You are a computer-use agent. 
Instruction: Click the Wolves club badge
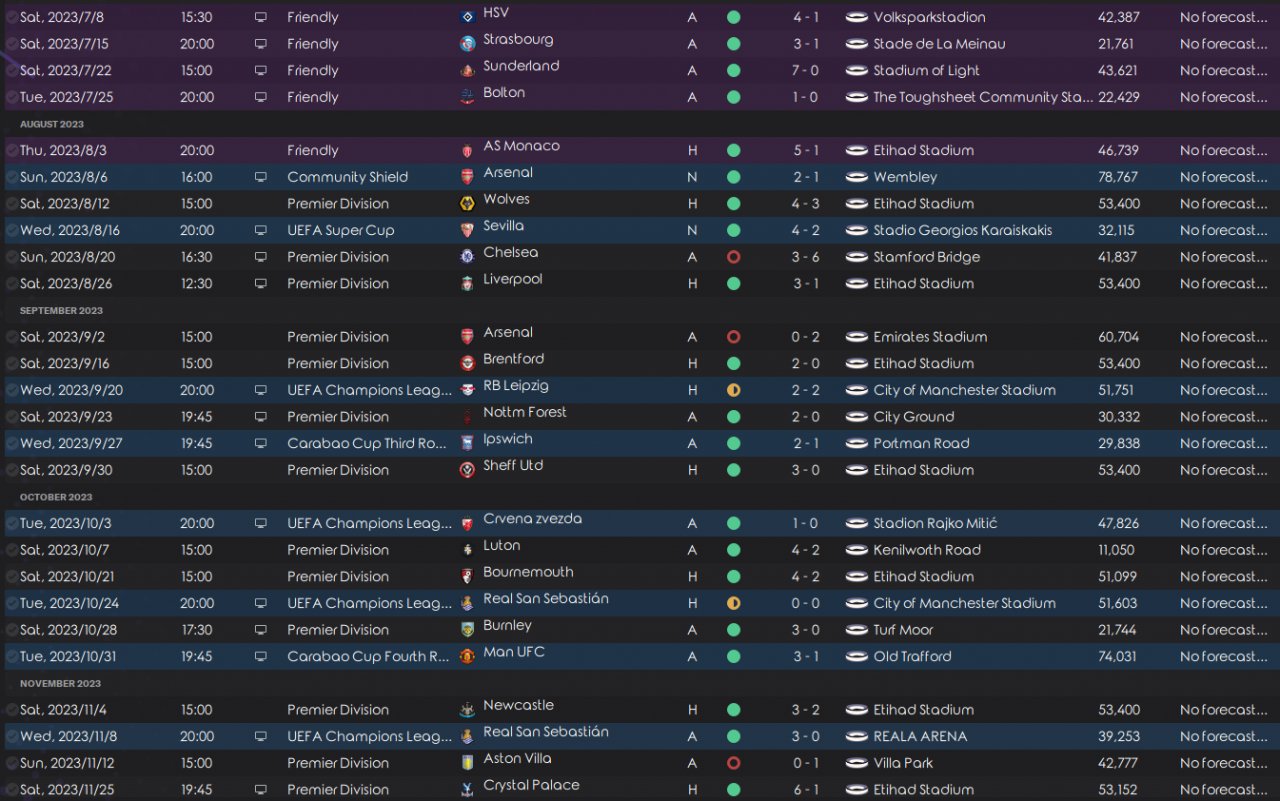467,204
